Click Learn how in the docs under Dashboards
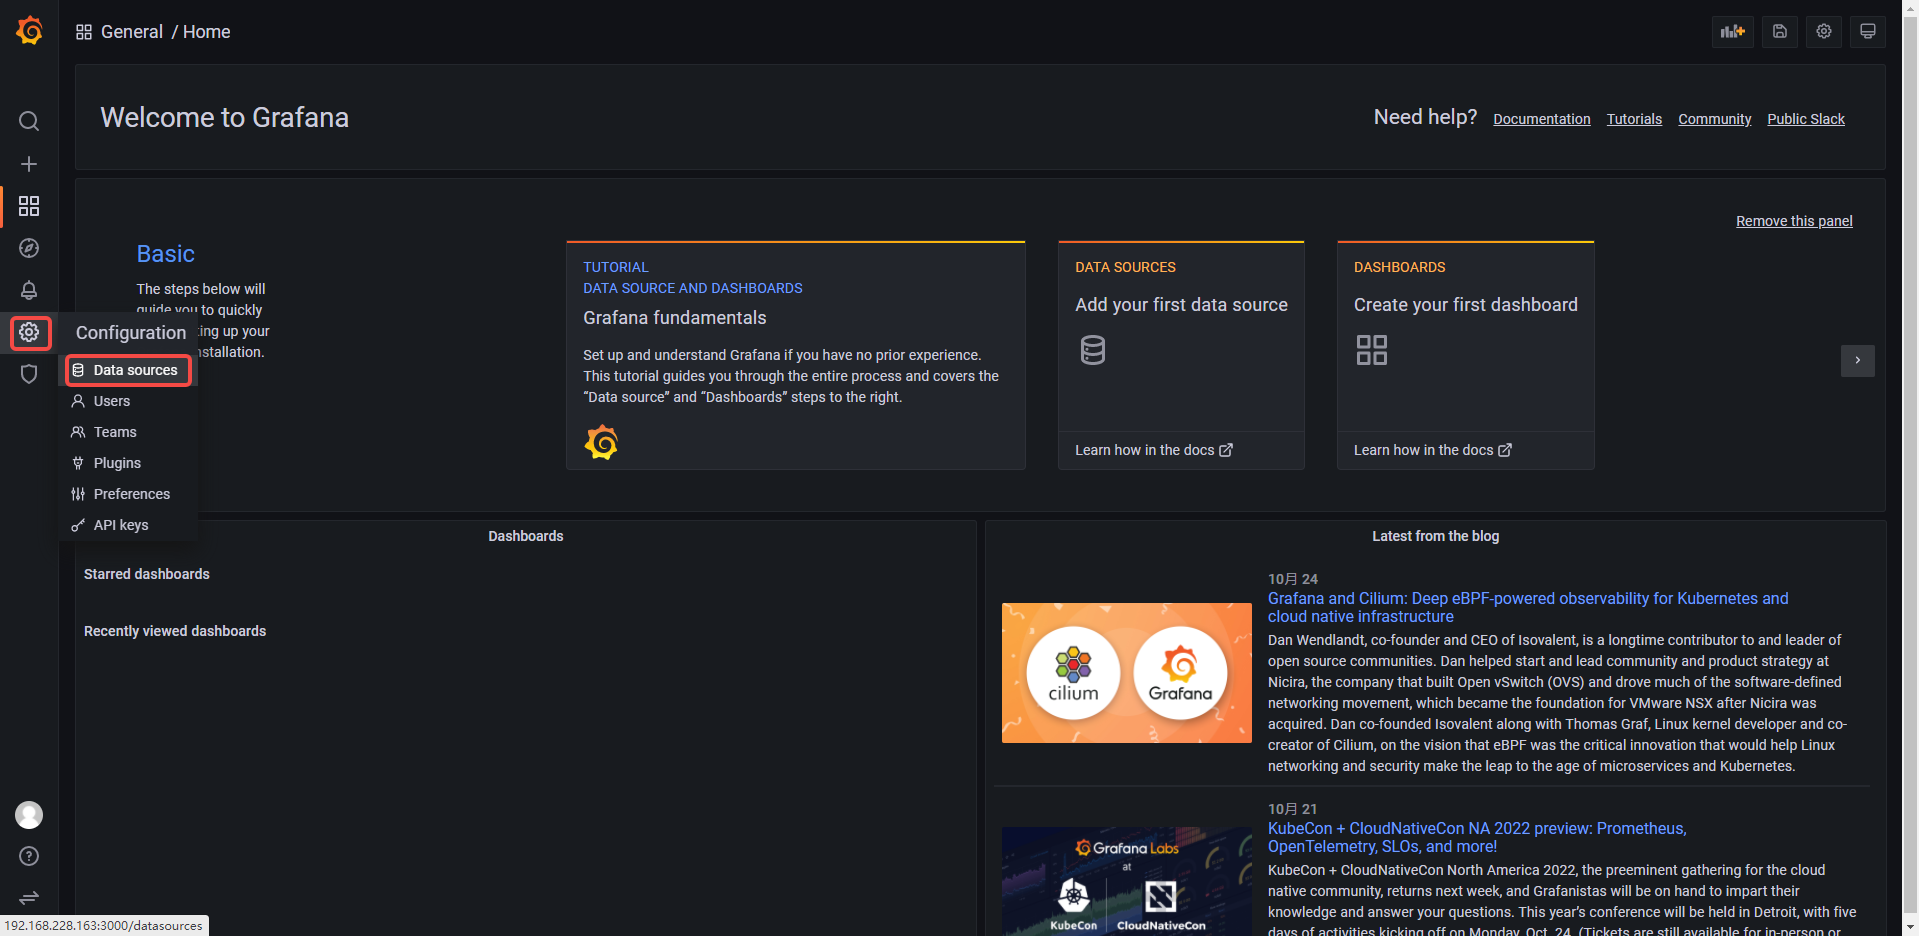The image size is (1919, 936). [1433, 450]
